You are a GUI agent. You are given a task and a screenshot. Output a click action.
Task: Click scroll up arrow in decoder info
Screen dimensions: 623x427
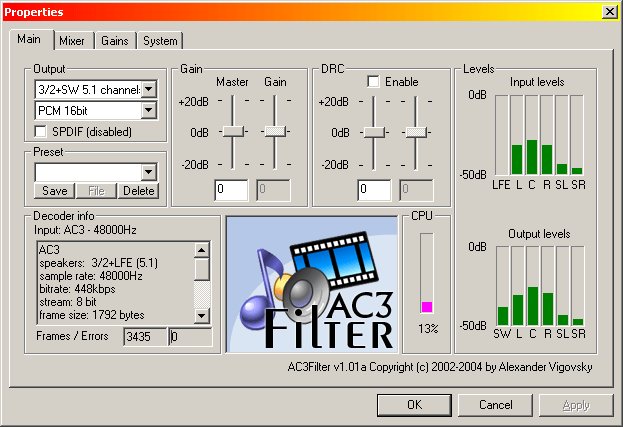point(202,250)
